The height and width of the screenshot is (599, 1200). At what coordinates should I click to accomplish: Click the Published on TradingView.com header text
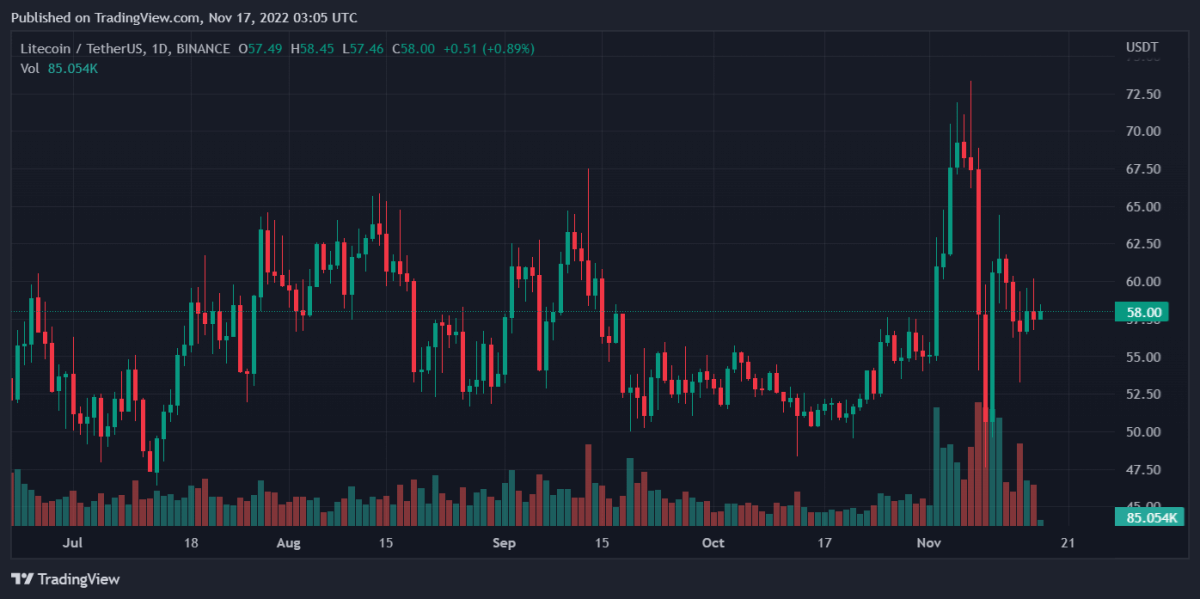tap(184, 17)
